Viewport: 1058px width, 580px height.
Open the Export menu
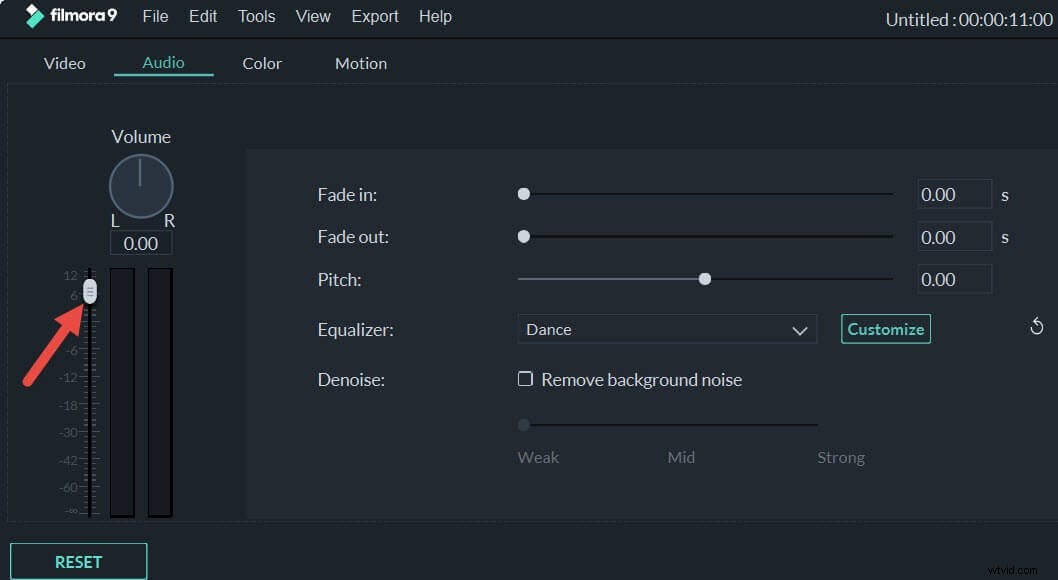(374, 16)
